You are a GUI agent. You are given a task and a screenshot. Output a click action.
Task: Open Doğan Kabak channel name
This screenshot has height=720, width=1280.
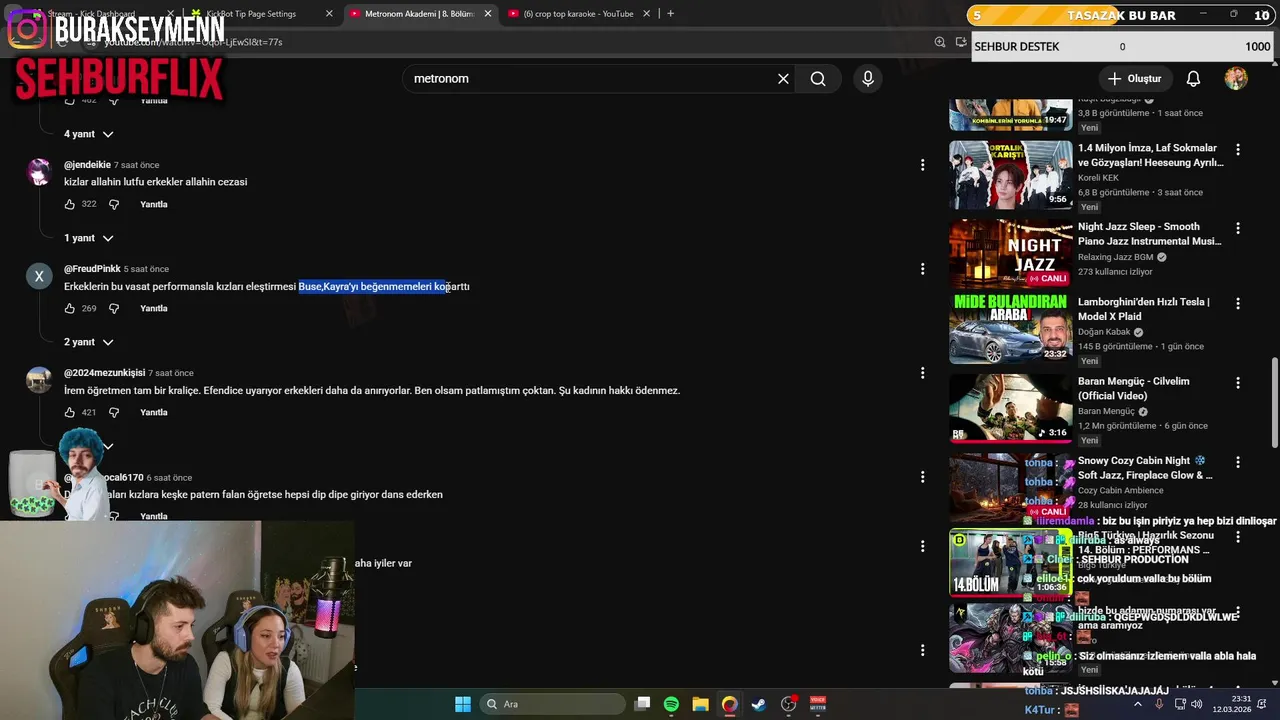tap(1104, 332)
